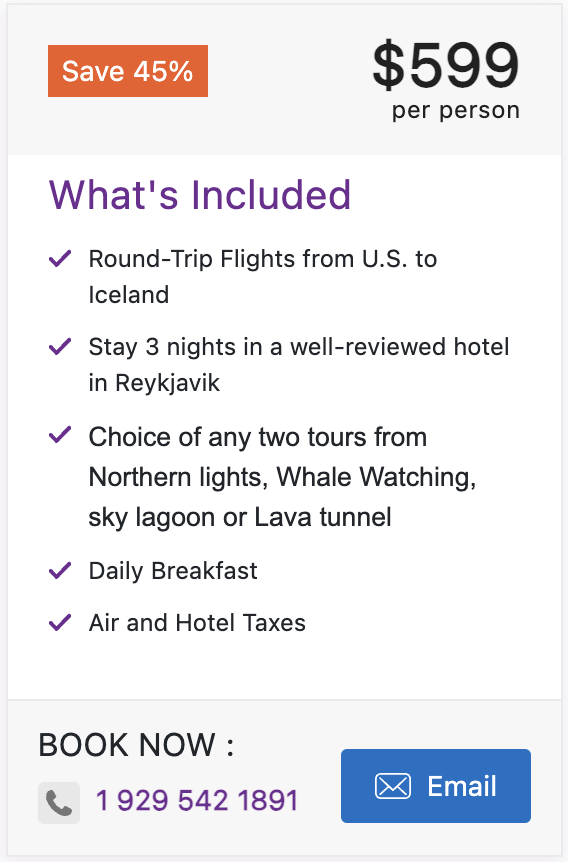
Task: Click checkmark beside Choice of tours item
Action: 60,435
